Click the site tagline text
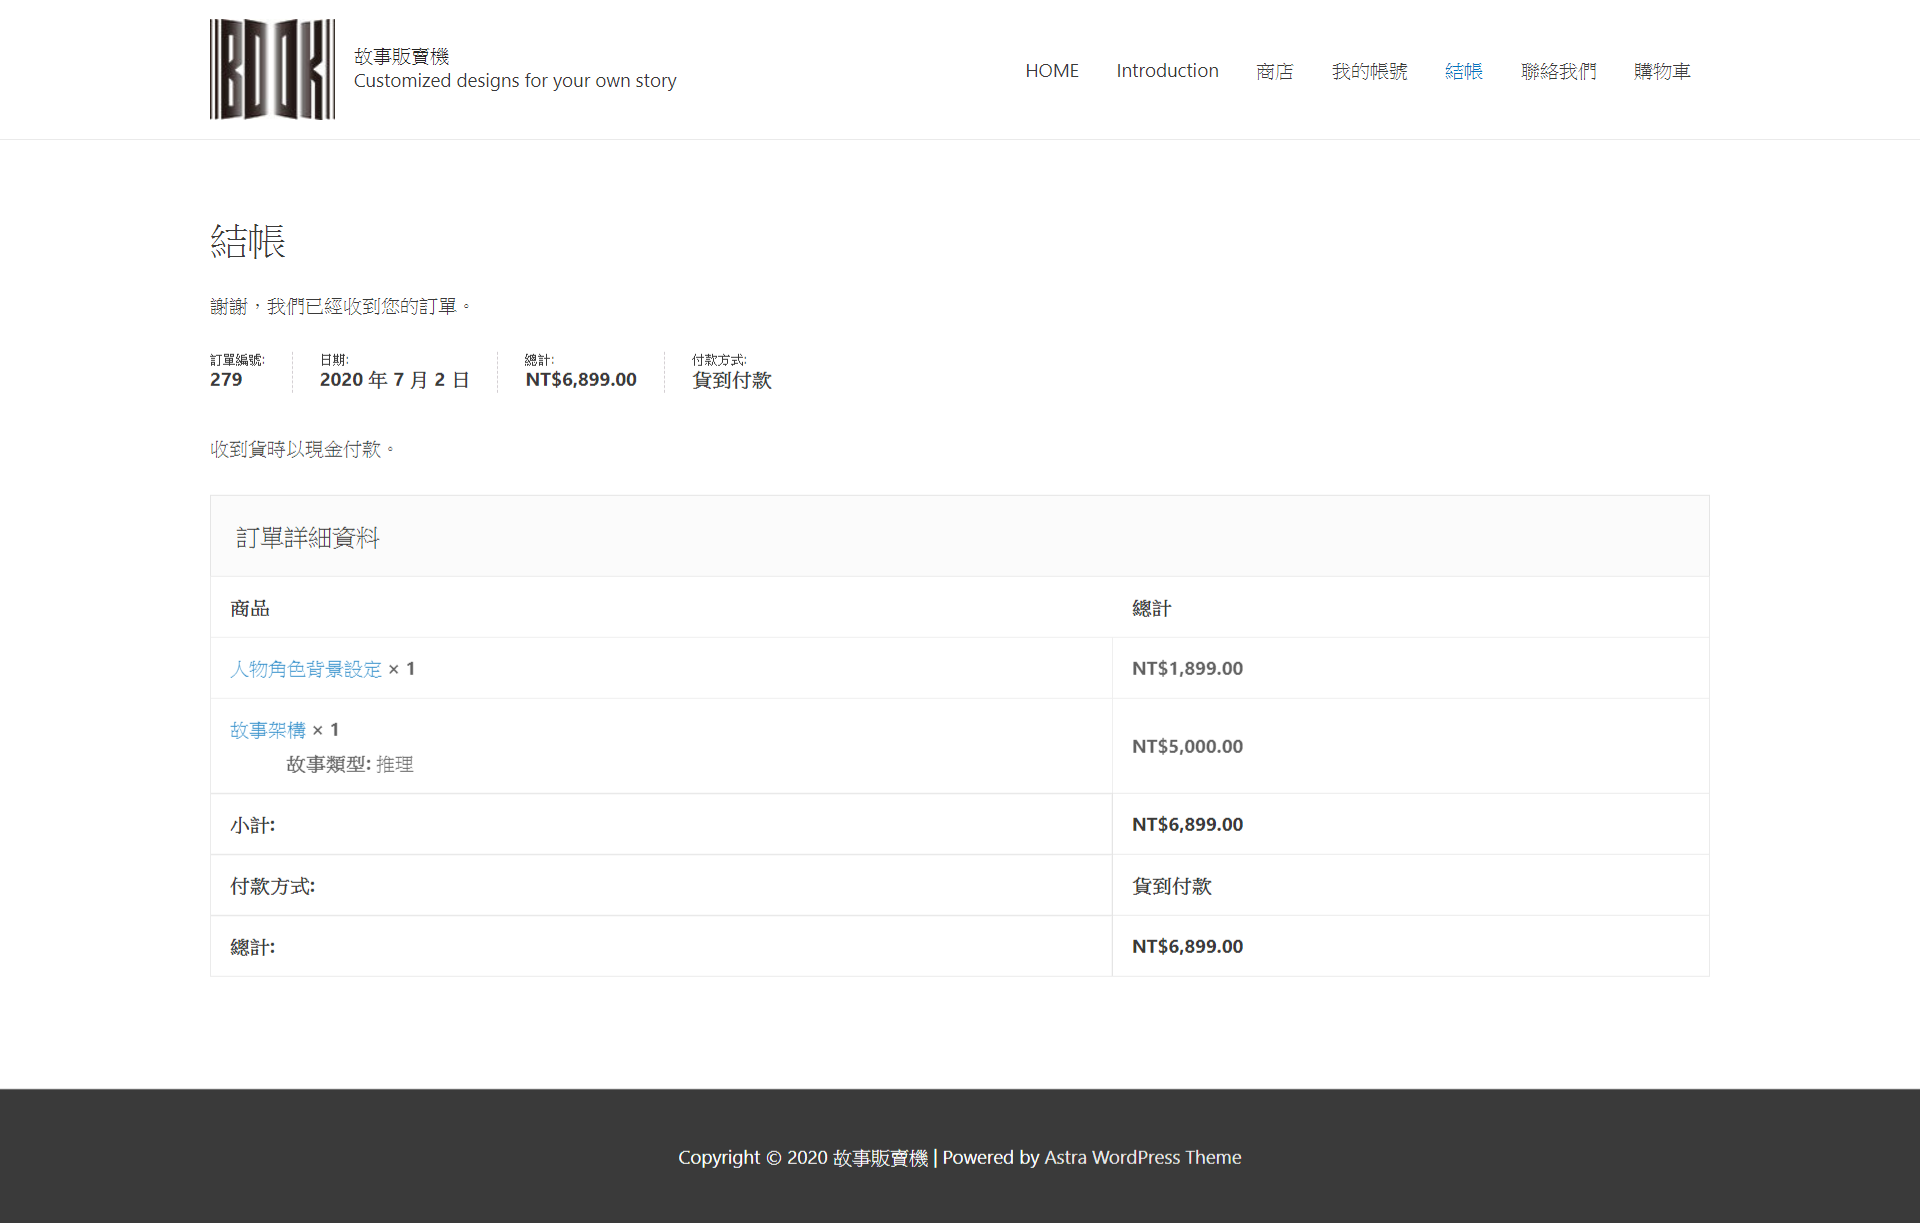 pos(514,81)
